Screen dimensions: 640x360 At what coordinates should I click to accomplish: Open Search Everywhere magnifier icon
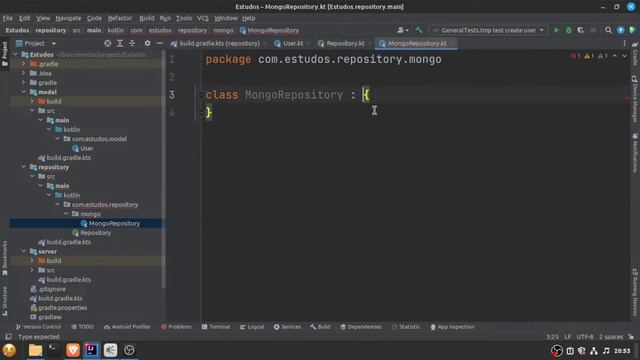(608, 30)
